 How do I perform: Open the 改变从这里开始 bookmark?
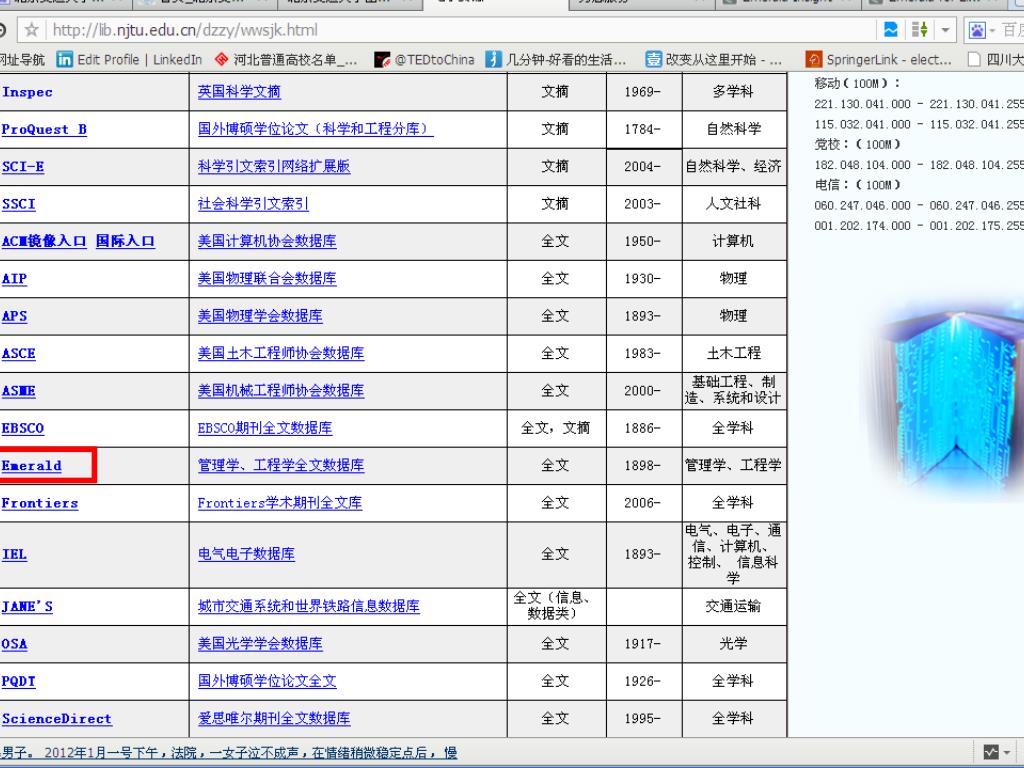714,59
